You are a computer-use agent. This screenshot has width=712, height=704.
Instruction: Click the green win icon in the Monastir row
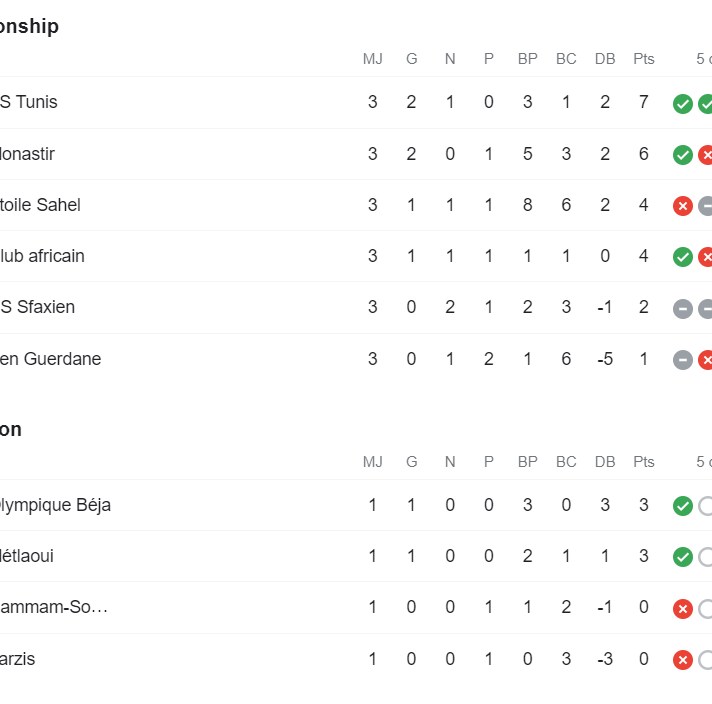tap(682, 155)
